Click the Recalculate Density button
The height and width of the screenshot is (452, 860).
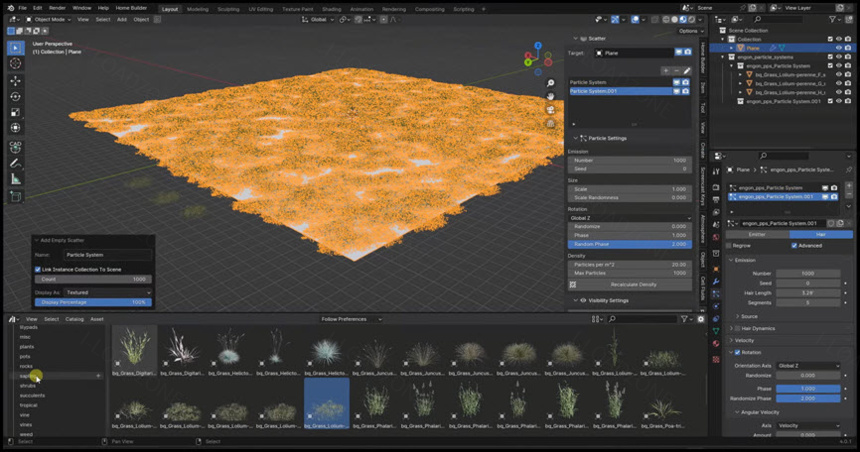630,285
